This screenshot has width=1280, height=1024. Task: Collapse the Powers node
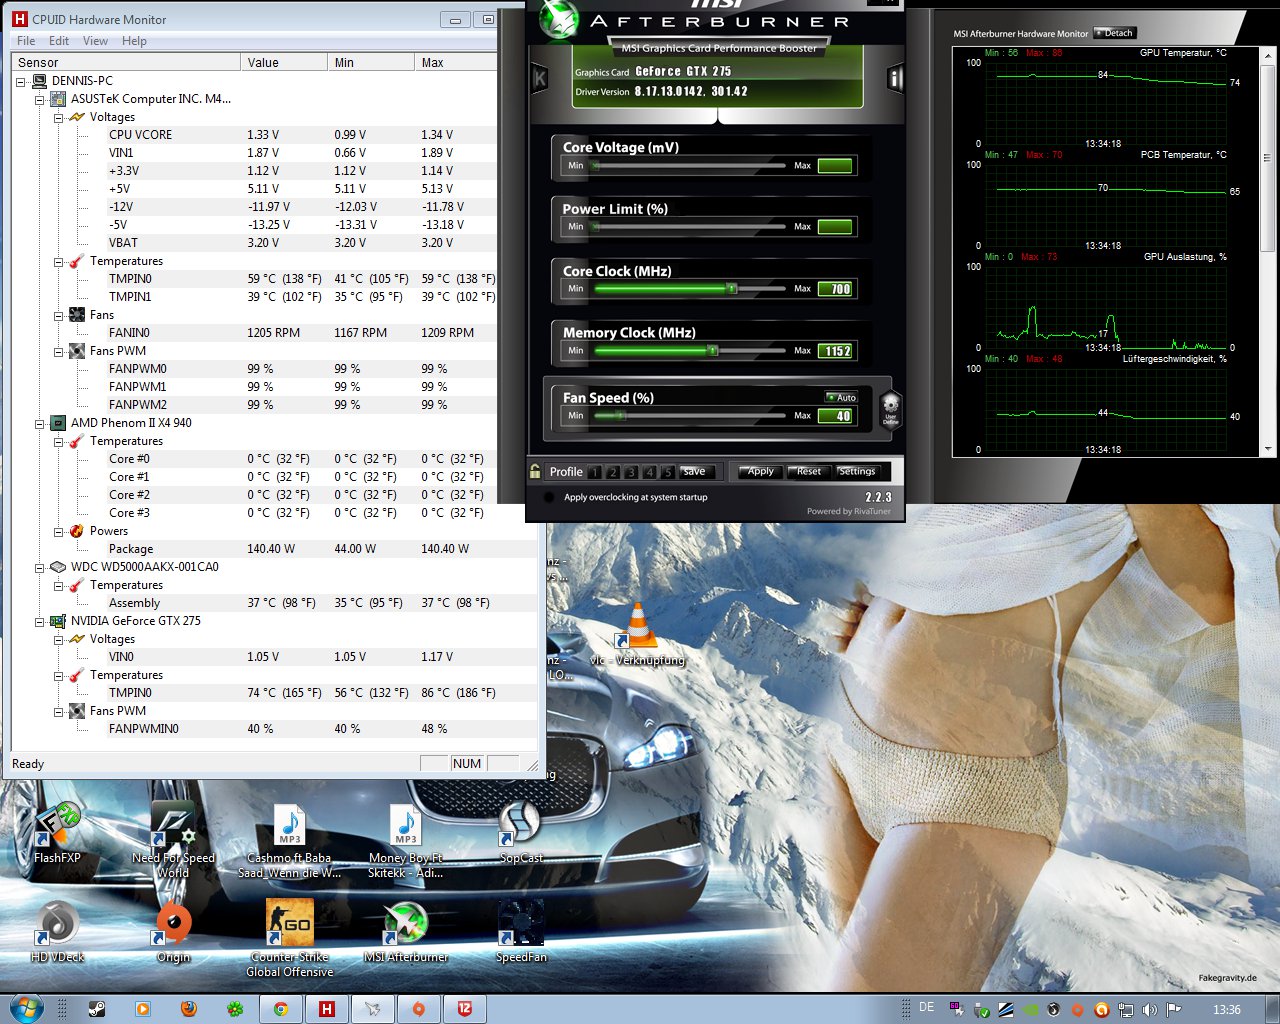tap(59, 531)
